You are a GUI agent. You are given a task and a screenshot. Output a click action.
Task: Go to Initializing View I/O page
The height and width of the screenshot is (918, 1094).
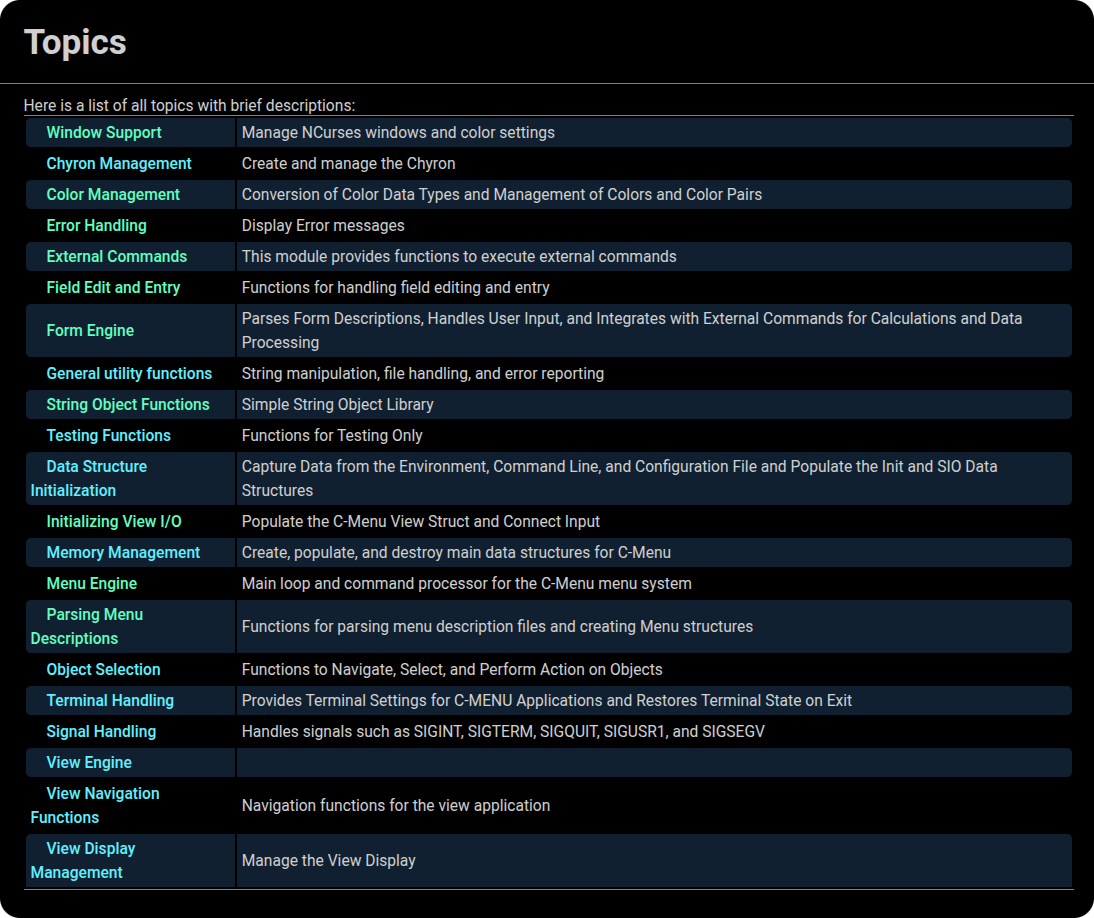point(114,521)
